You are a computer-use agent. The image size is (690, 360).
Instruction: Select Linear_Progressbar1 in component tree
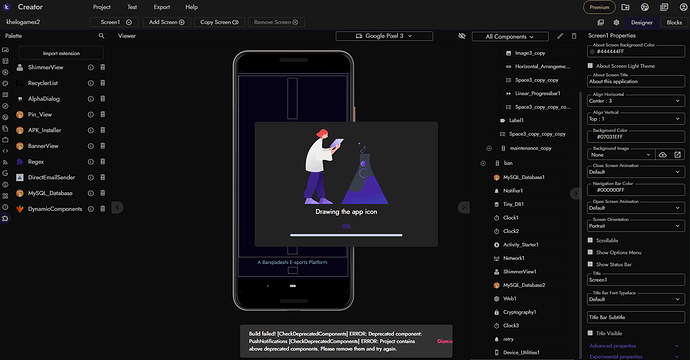pyautogui.click(x=537, y=93)
